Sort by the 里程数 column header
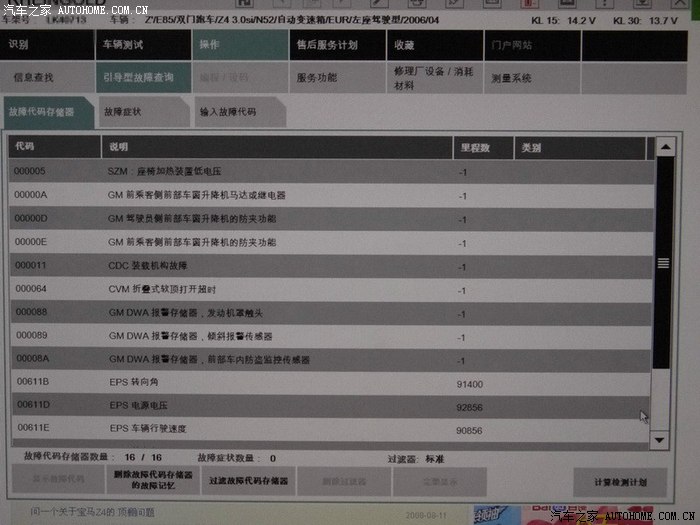This screenshot has width=700, height=525. point(482,148)
